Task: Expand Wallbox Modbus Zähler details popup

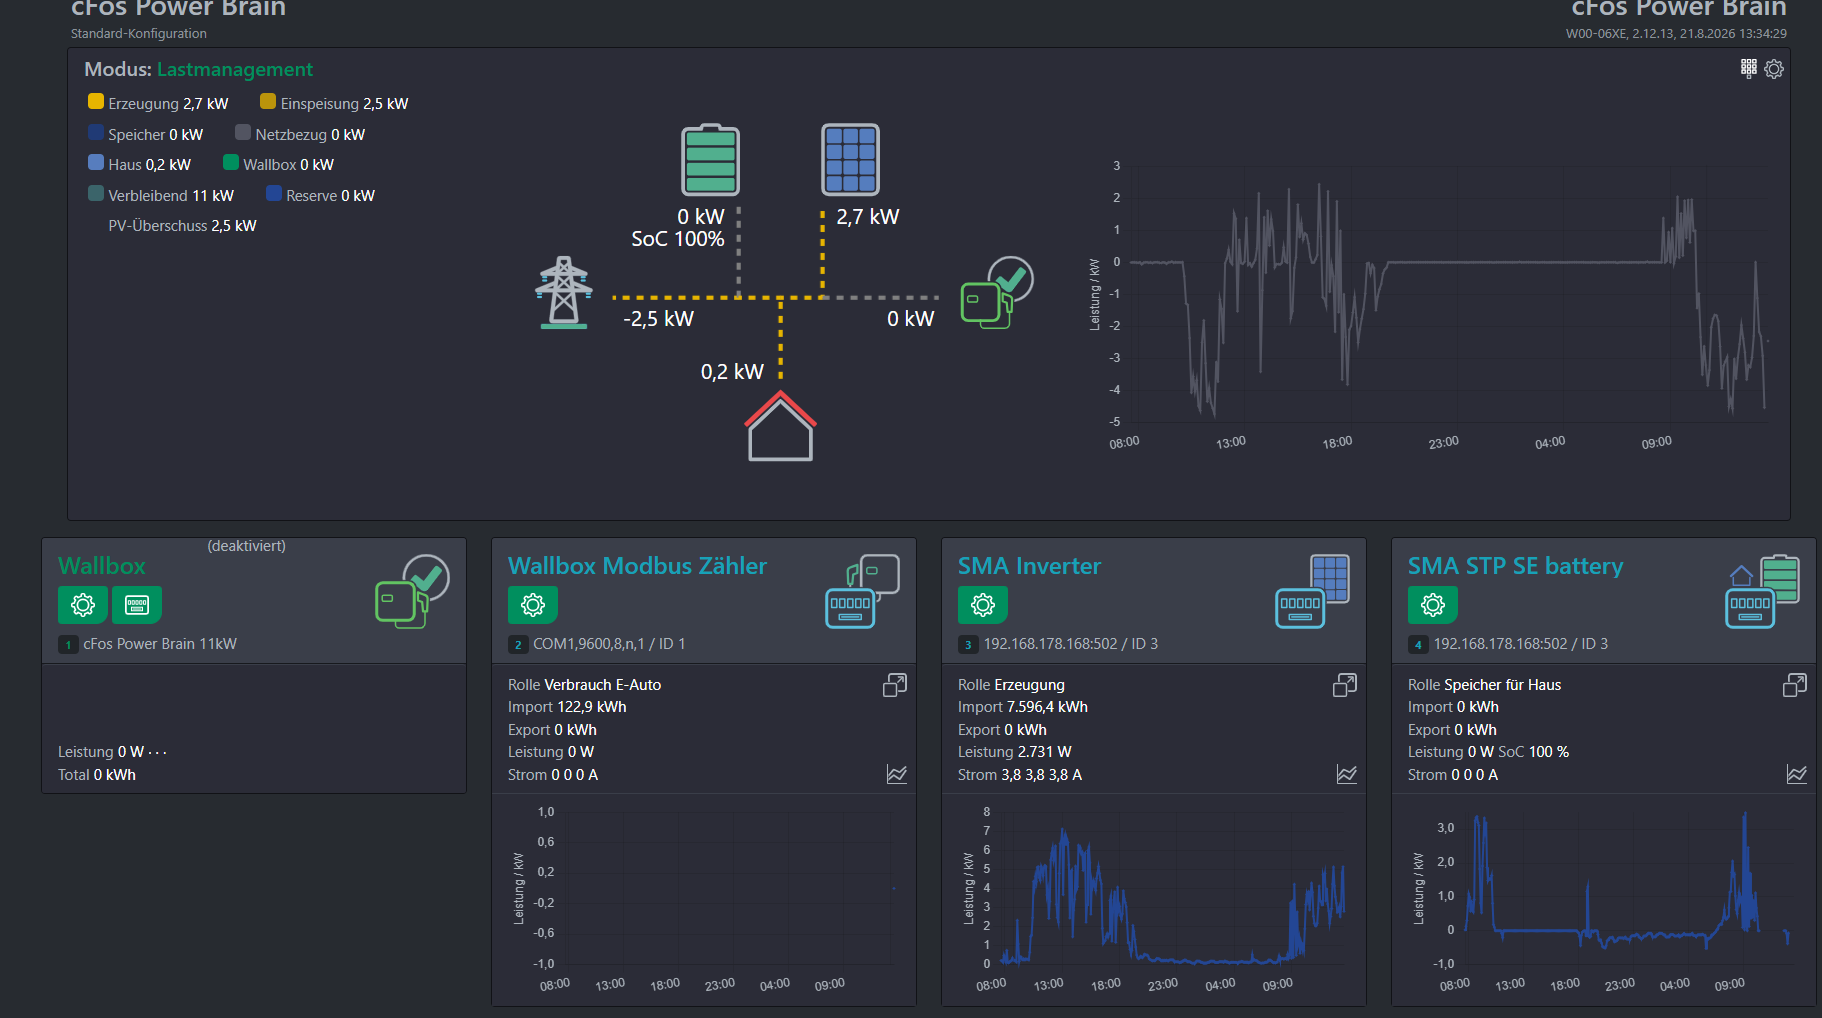Action: [895, 685]
